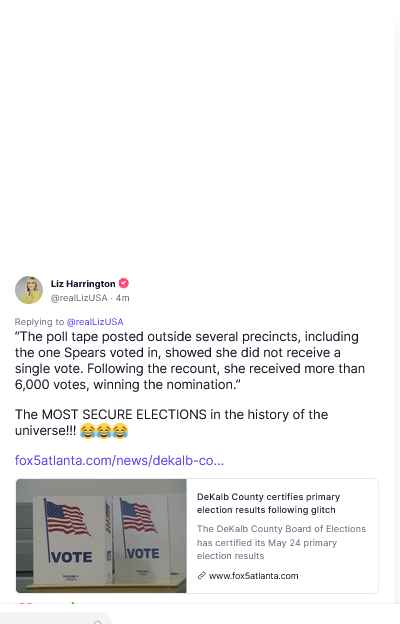Click the MOST SECURE ELECTIONS sentence
Screen dimensions: 400x624
[x=172, y=422]
